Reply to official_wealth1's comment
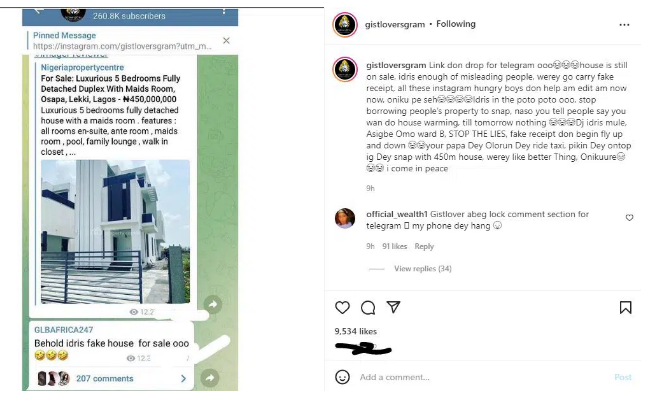 [424, 246]
